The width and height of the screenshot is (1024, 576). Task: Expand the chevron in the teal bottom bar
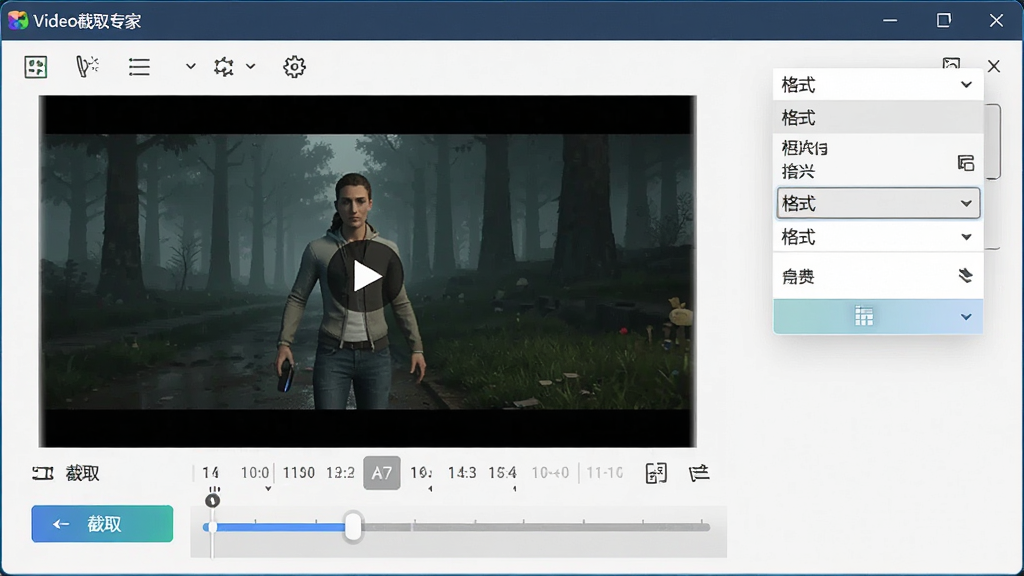[x=967, y=317]
